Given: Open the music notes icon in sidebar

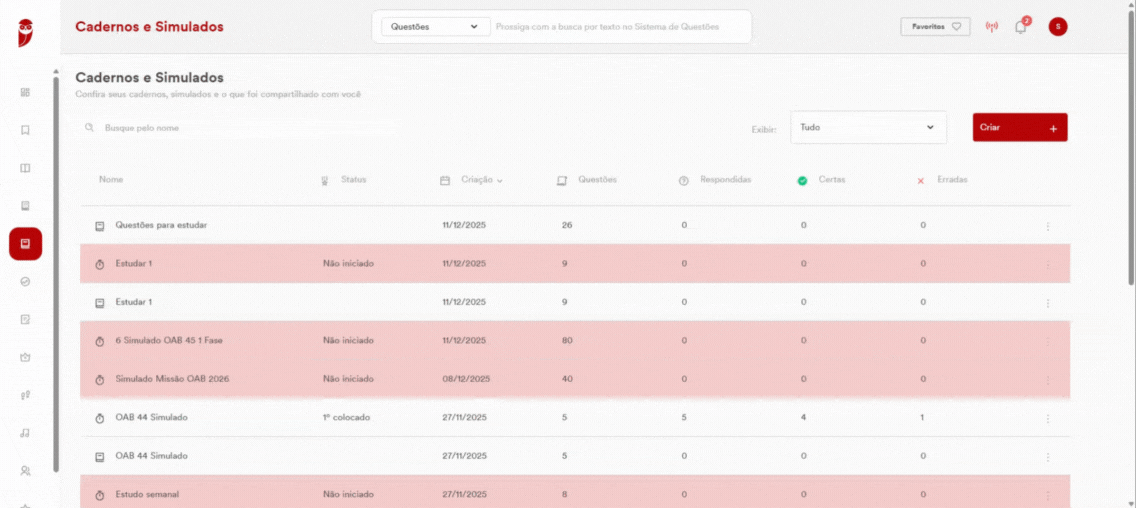Looking at the screenshot, I should point(25,433).
